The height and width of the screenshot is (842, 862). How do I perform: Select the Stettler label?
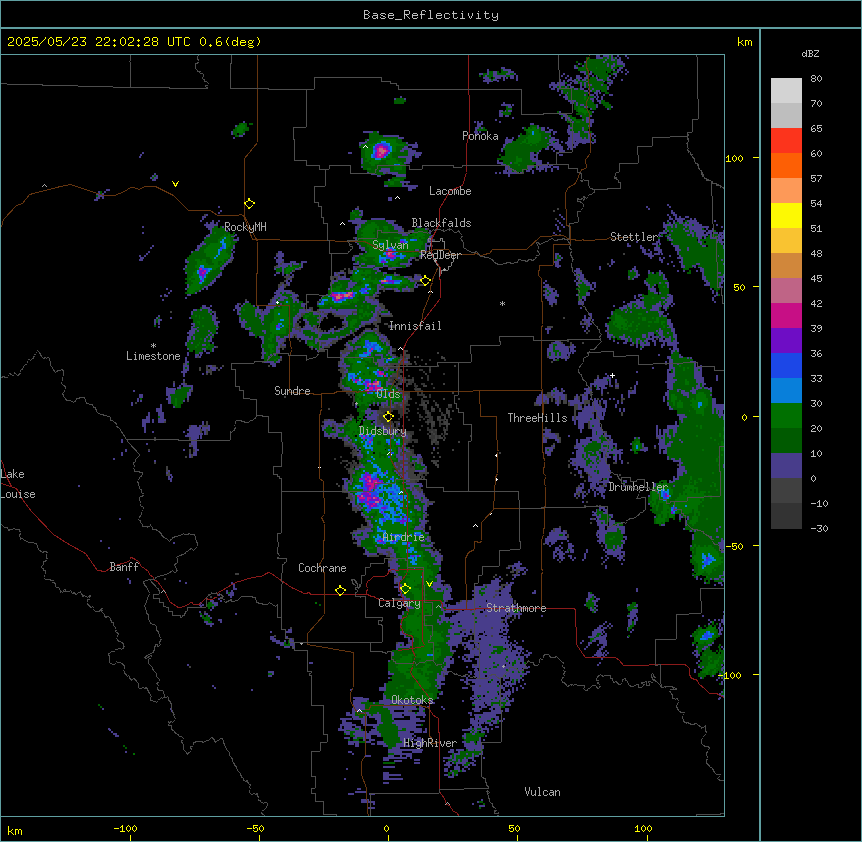(633, 237)
